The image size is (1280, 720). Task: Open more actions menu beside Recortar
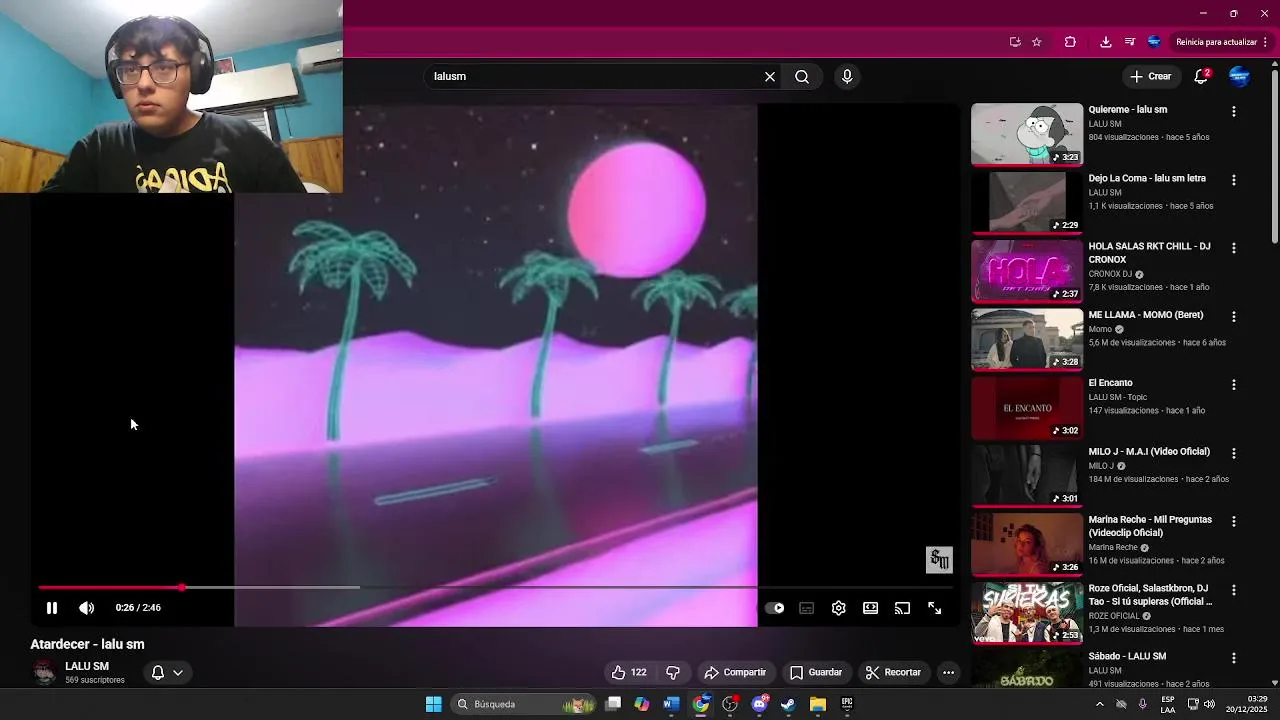948,672
